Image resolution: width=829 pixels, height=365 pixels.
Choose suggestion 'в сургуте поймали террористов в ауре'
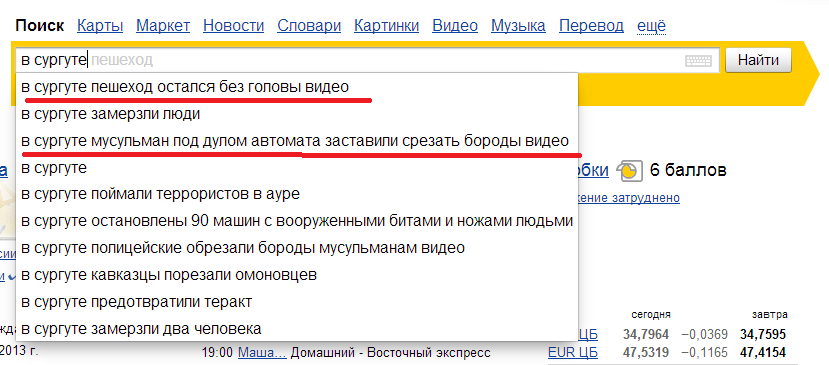click(297, 194)
